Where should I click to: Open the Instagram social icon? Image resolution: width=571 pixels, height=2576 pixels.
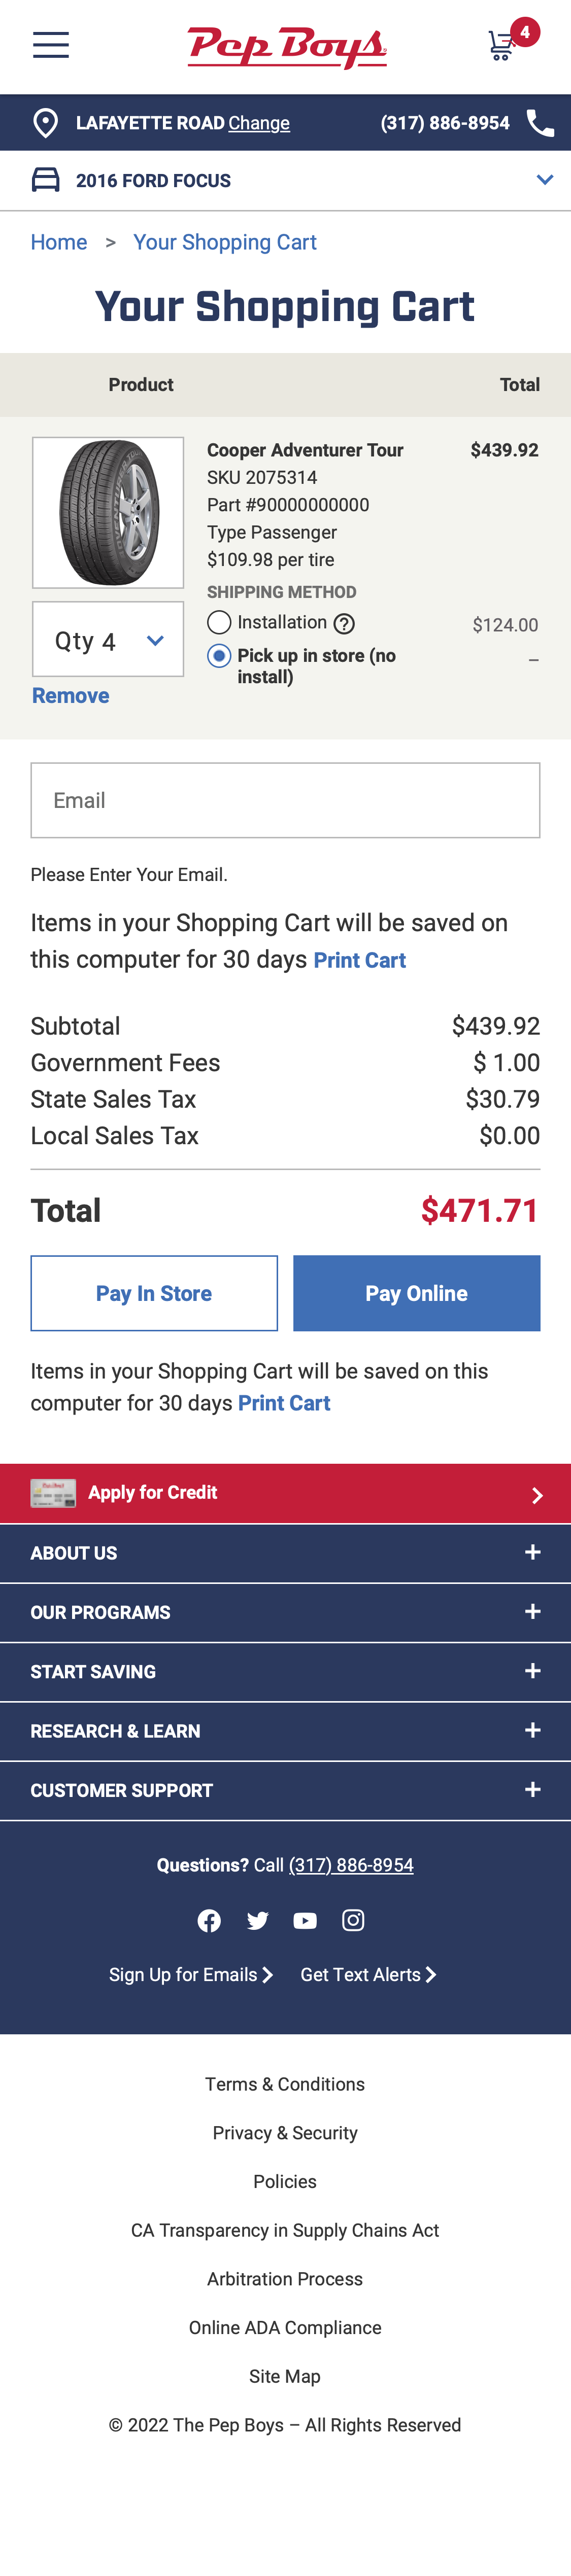353,1920
